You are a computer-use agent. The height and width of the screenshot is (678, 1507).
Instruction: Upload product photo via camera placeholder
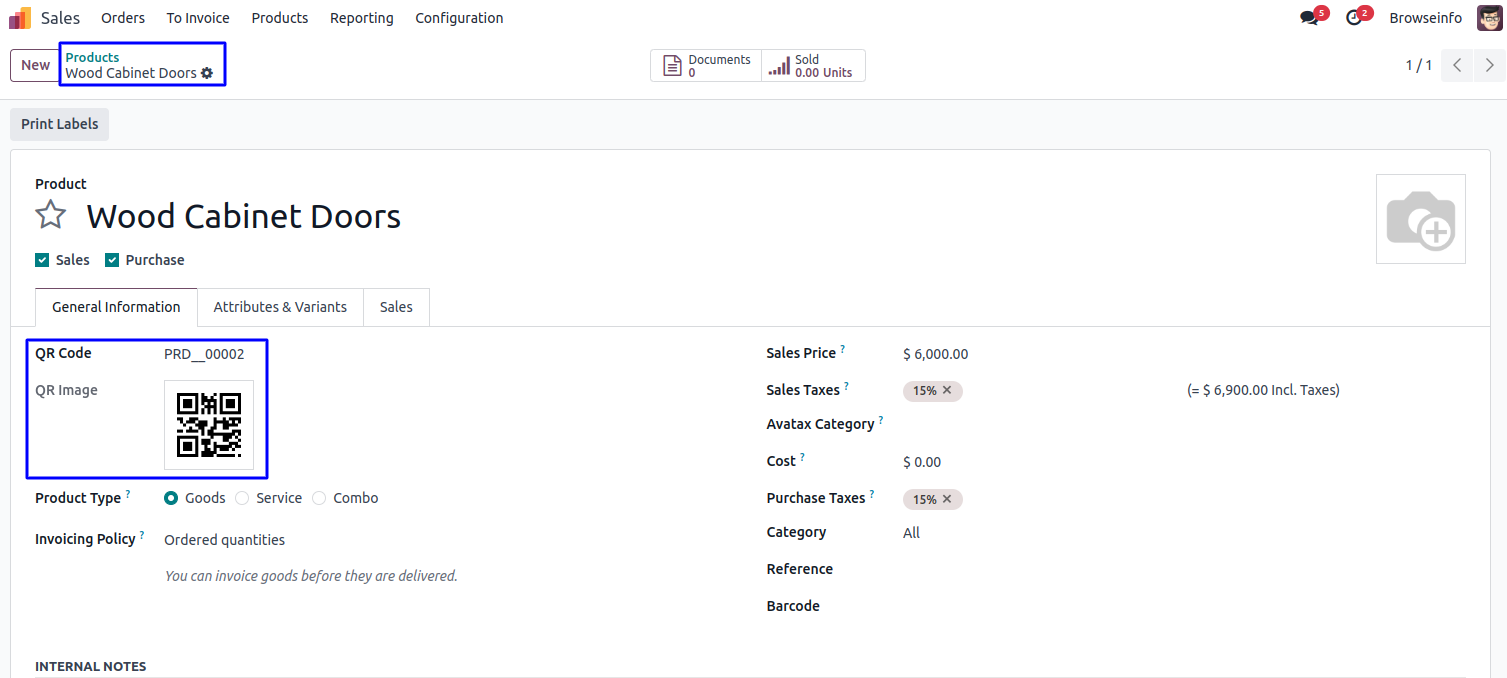[1420, 219]
